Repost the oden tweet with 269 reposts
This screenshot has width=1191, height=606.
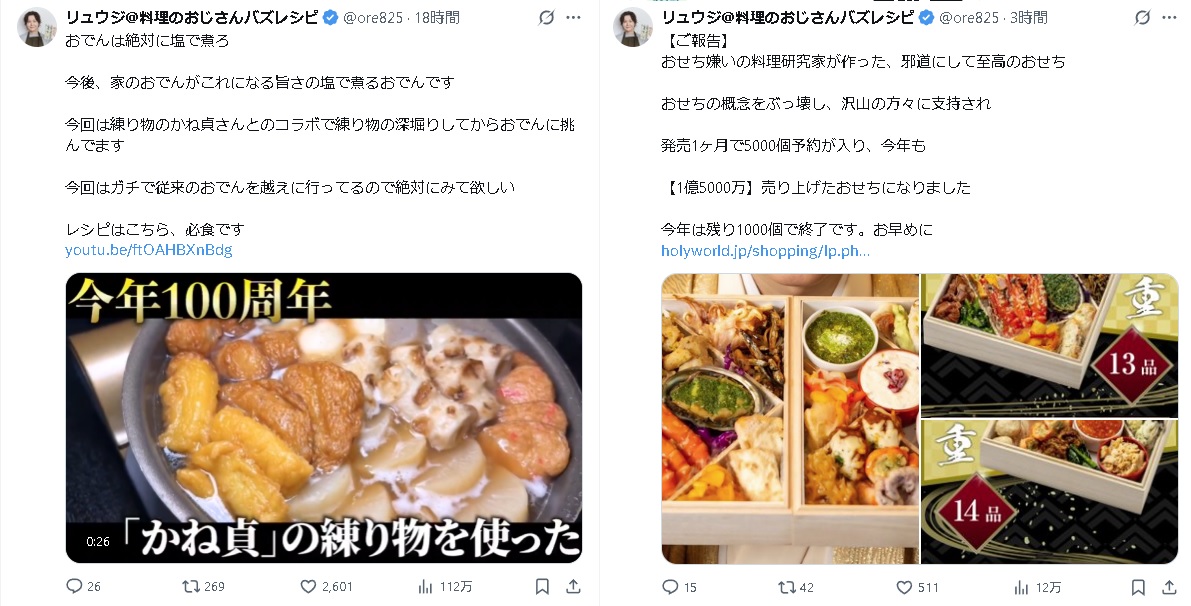203,586
